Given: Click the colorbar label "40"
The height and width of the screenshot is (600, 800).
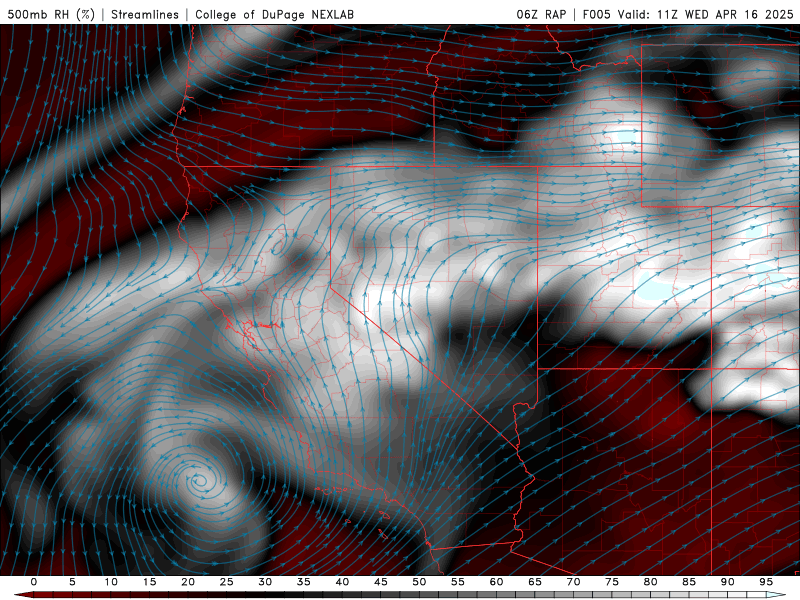Looking at the screenshot, I should [342, 582].
